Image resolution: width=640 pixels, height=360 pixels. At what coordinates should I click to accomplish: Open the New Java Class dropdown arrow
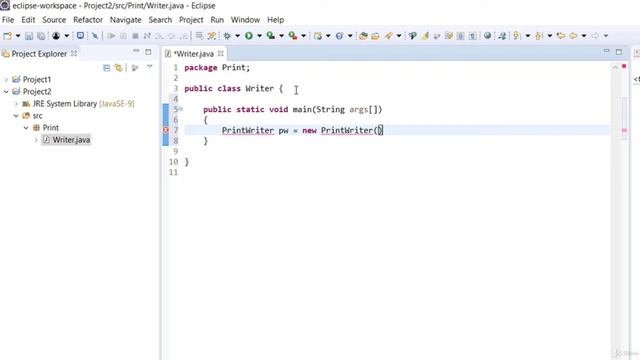(350, 36)
